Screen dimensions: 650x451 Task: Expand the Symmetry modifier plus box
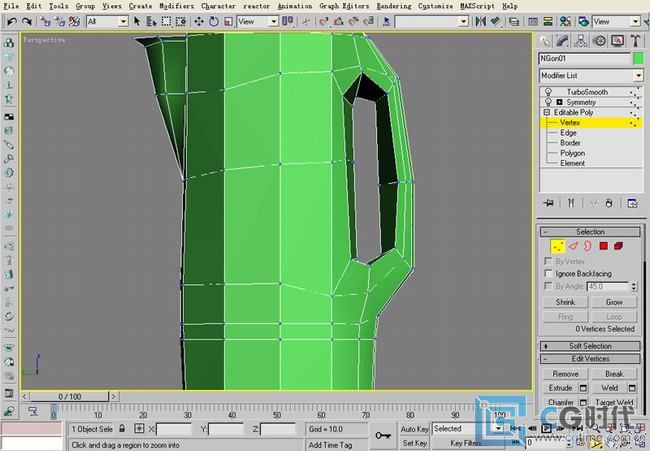tap(559, 102)
